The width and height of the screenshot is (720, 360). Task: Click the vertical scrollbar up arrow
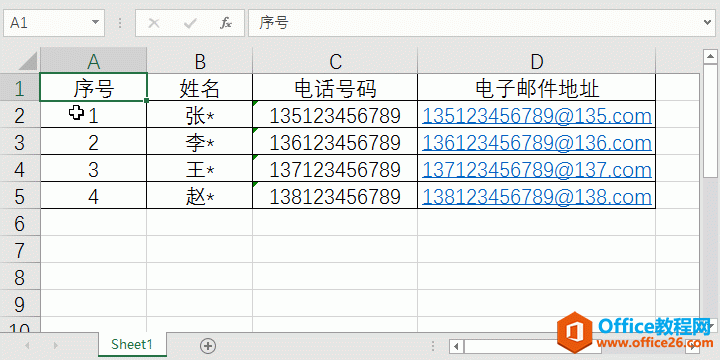(710, 56)
